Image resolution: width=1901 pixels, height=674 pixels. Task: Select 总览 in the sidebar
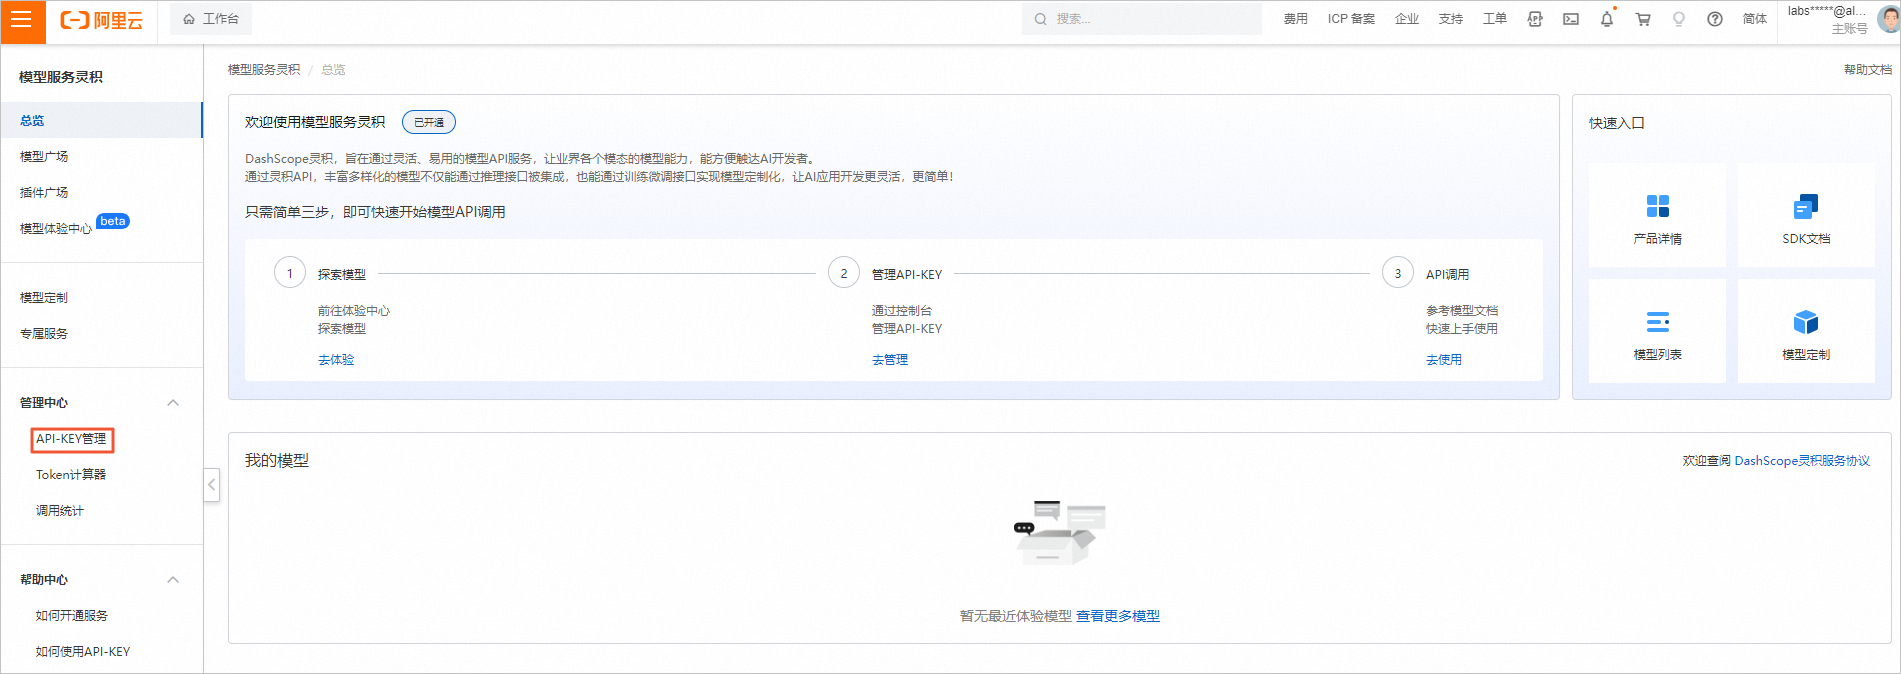point(101,120)
